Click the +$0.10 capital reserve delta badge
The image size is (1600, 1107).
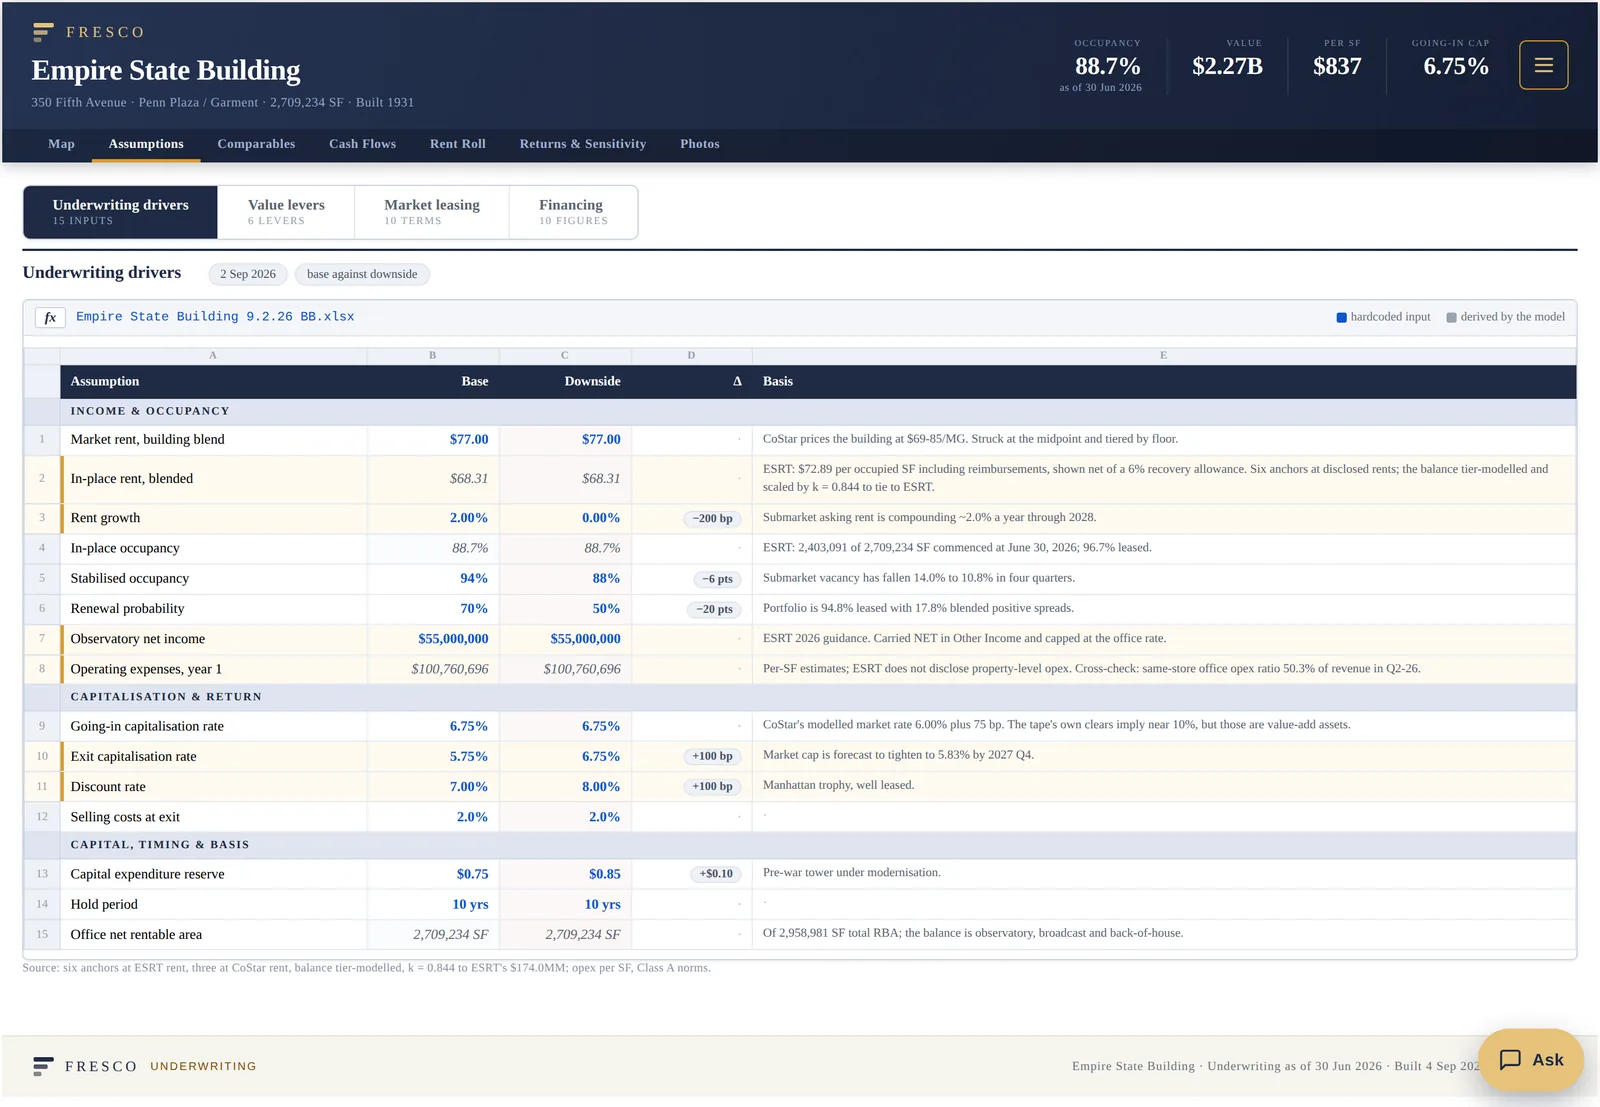[716, 874]
